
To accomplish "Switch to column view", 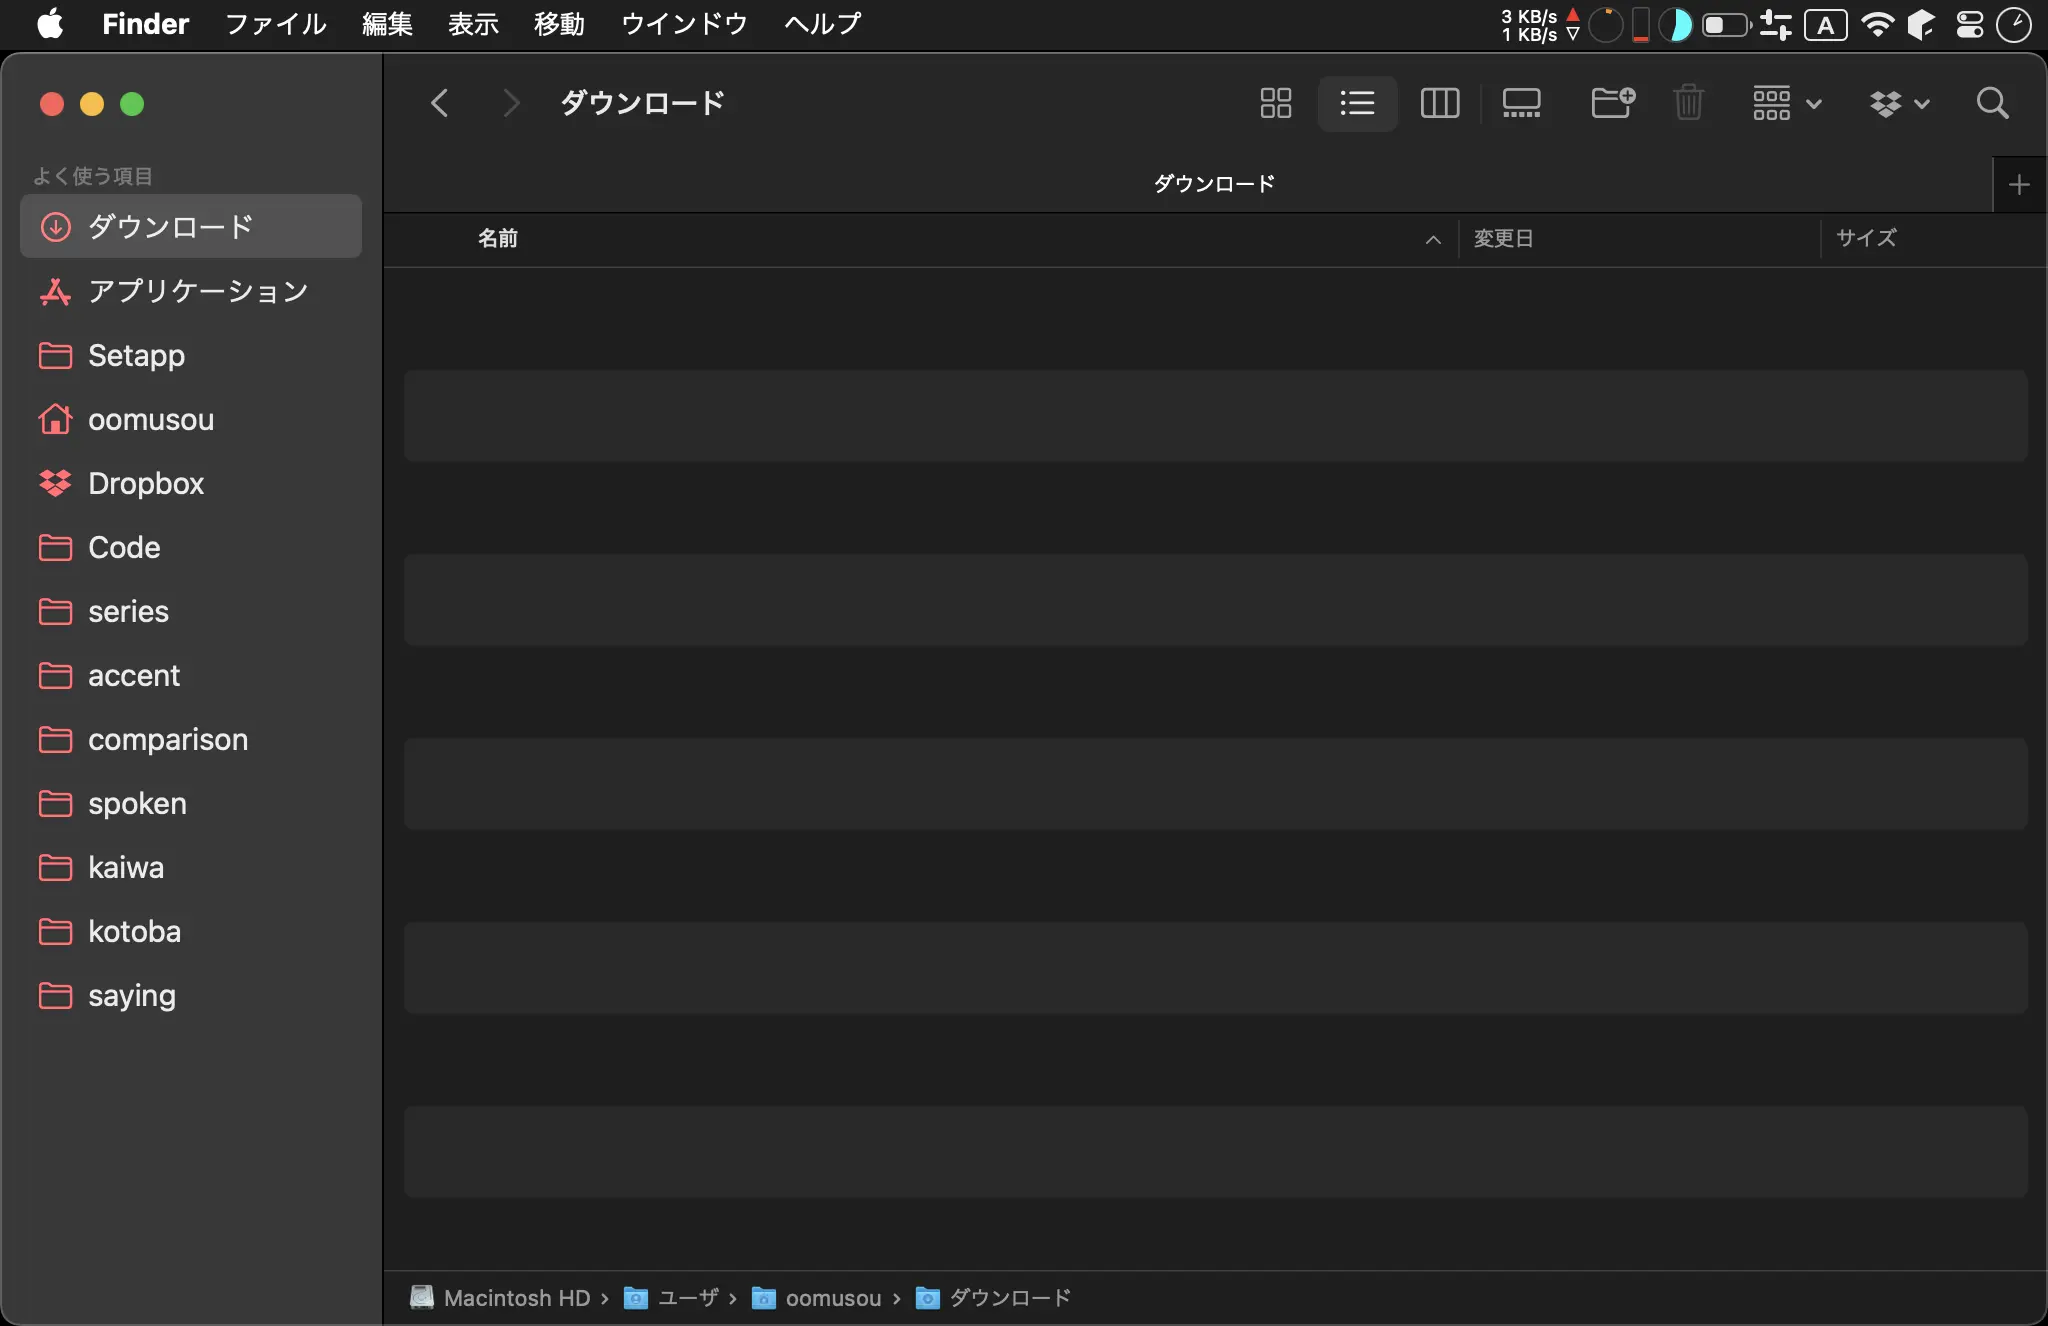I will 1440,103.
